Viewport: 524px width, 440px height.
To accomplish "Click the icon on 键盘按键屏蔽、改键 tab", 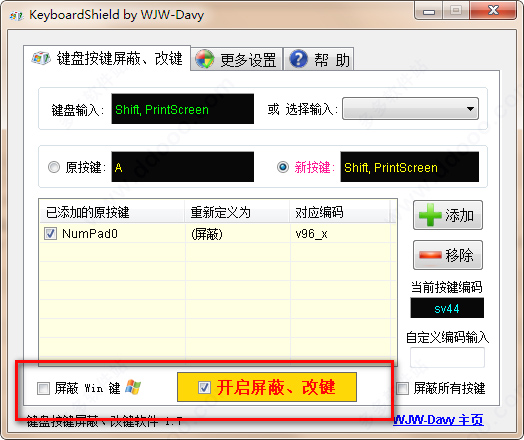I will (41, 58).
